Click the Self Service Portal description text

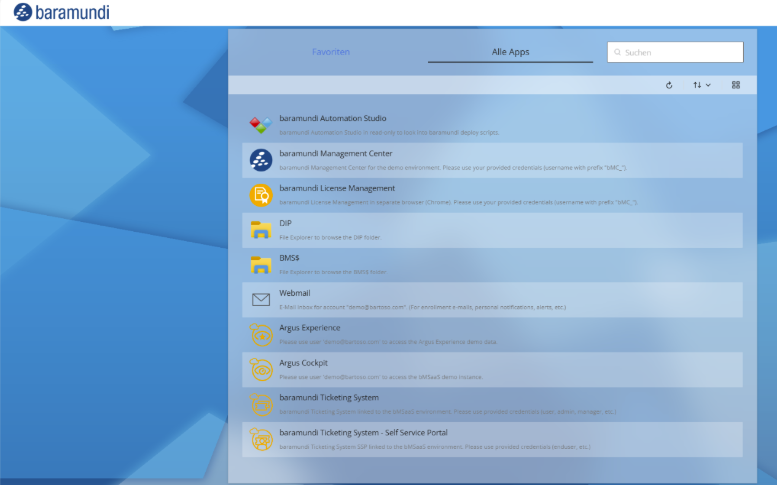[x=435, y=447]
